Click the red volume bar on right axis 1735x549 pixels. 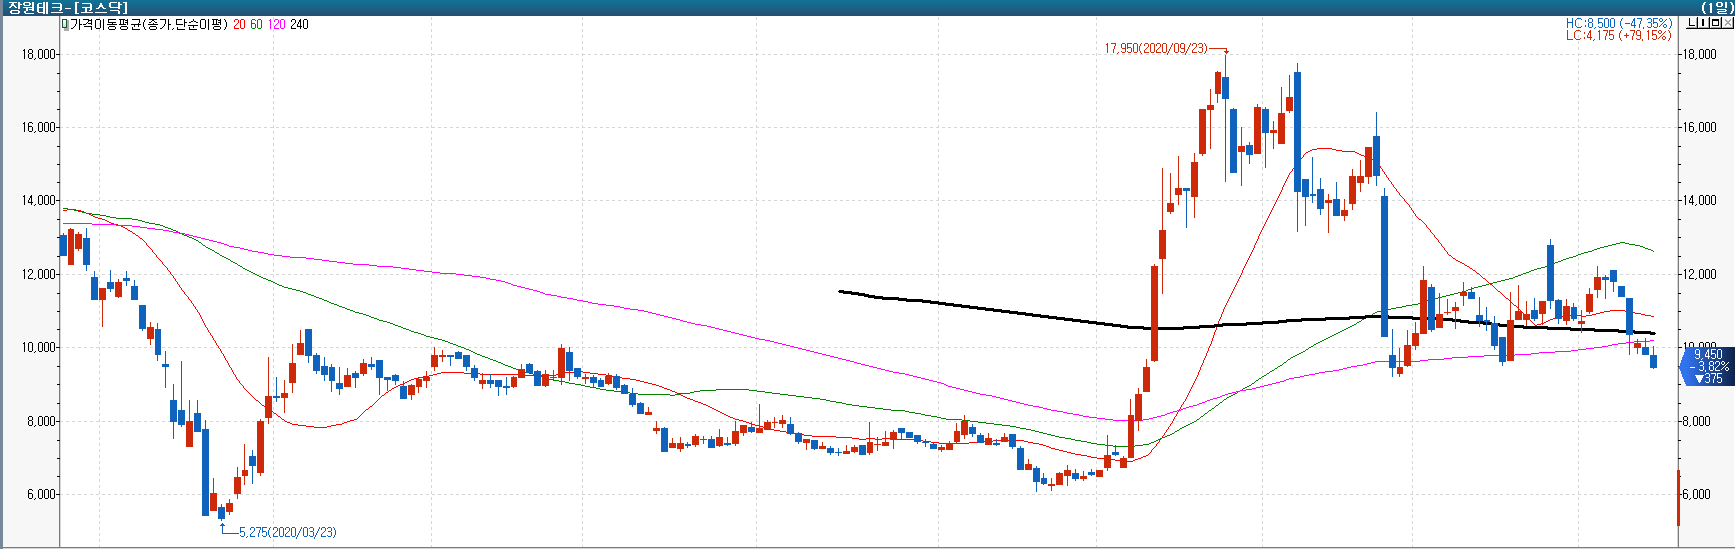click(x=1679, y=497)
